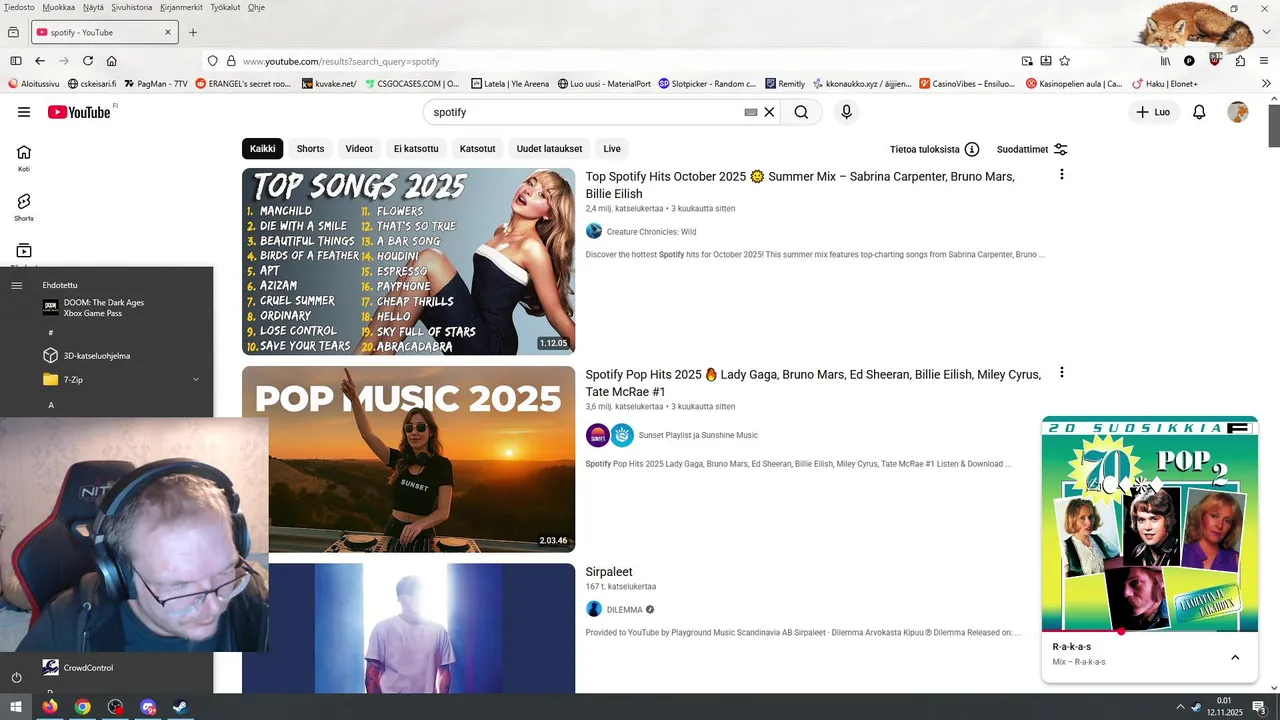1280x720 pixels.
Task: Go to the YouTube logo home link
Action: 79,112
